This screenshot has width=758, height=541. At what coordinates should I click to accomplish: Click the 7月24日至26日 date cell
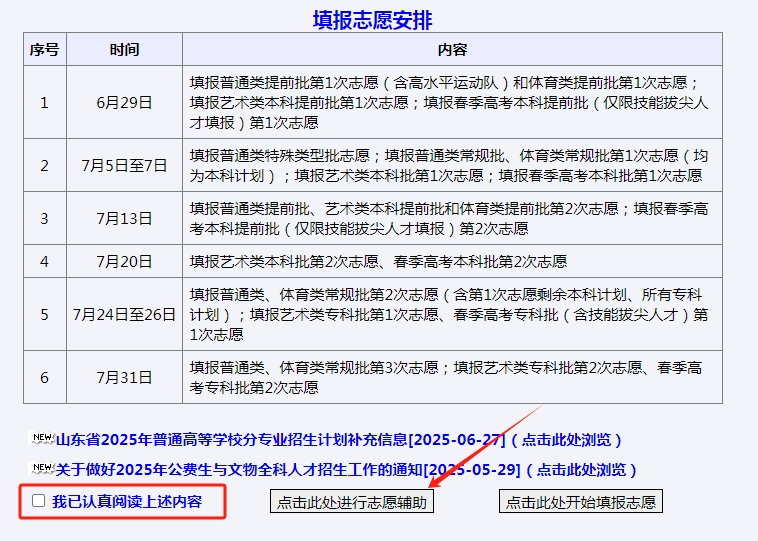(x=124, y=314)
